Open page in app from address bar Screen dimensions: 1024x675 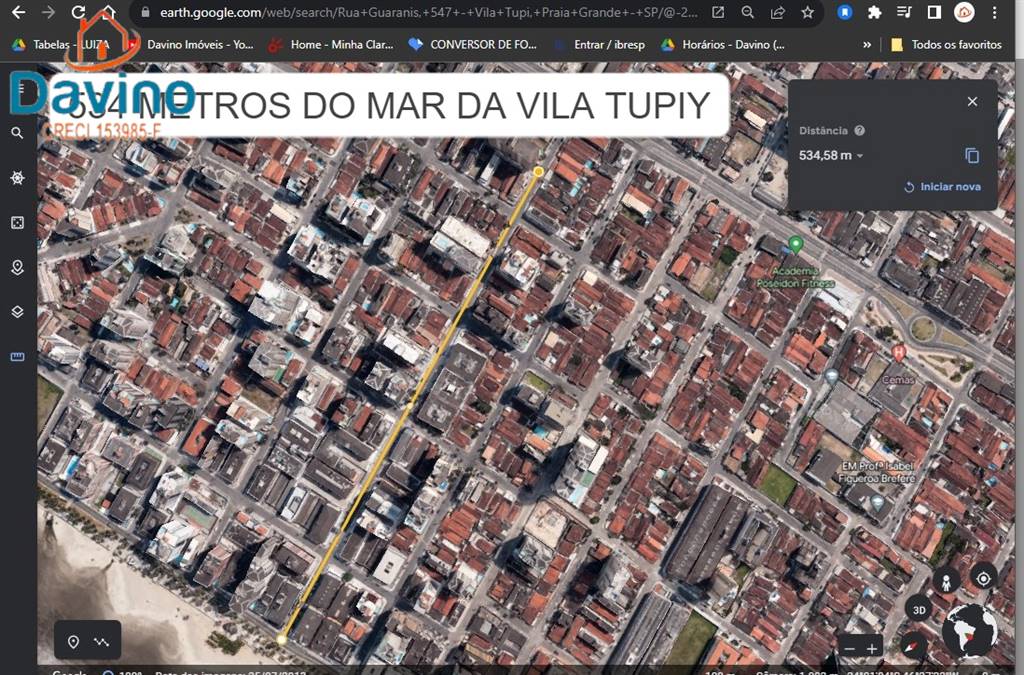click(x=718, y=12)
